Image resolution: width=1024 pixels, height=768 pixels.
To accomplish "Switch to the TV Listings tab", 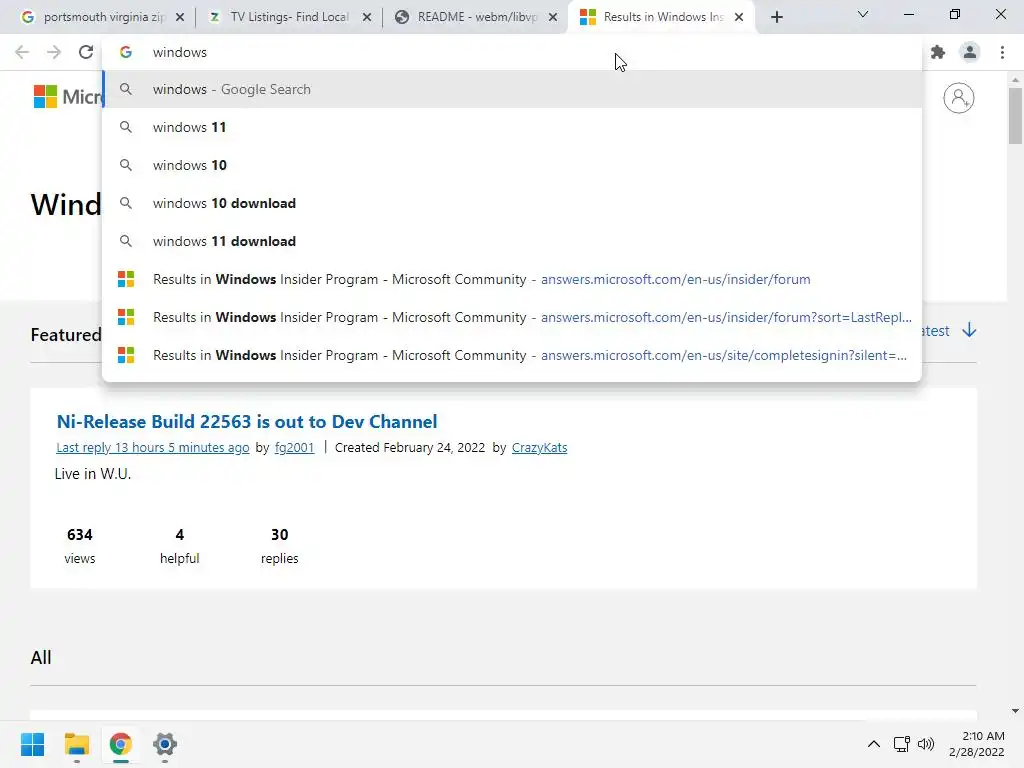I will point(288,17).
